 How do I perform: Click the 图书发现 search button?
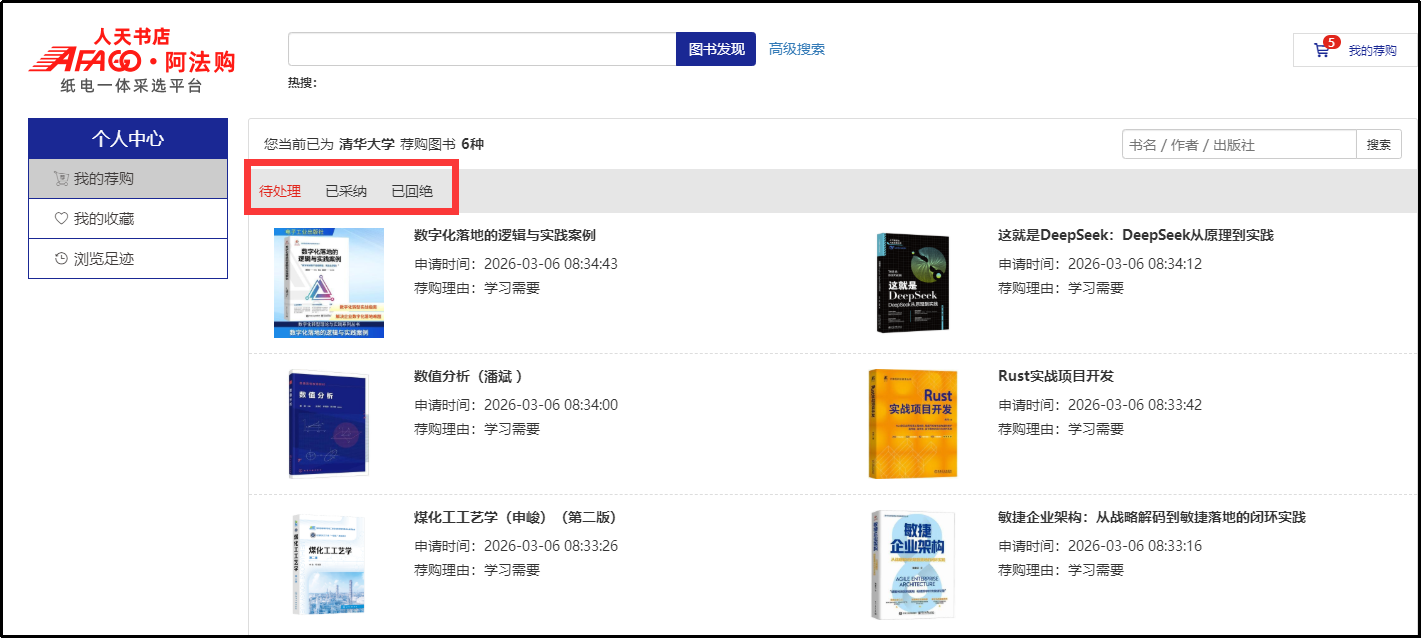(716, 49)
